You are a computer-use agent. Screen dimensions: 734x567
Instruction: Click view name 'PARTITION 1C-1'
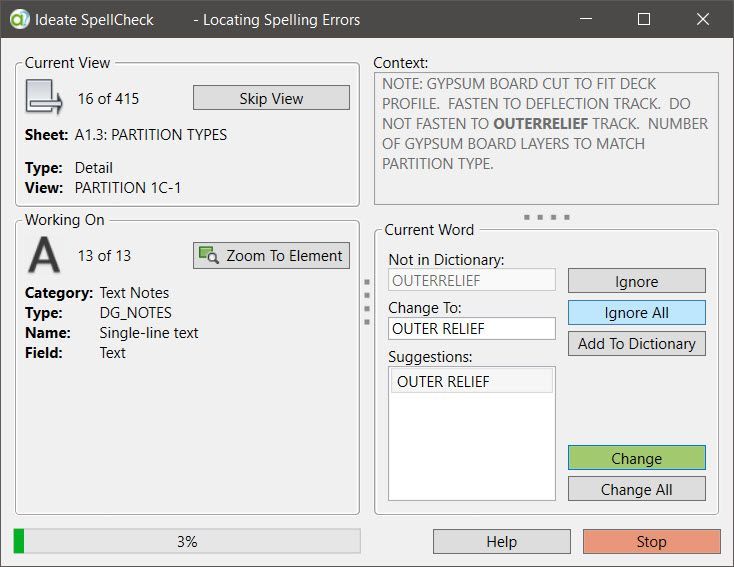(x=128, y=188)
